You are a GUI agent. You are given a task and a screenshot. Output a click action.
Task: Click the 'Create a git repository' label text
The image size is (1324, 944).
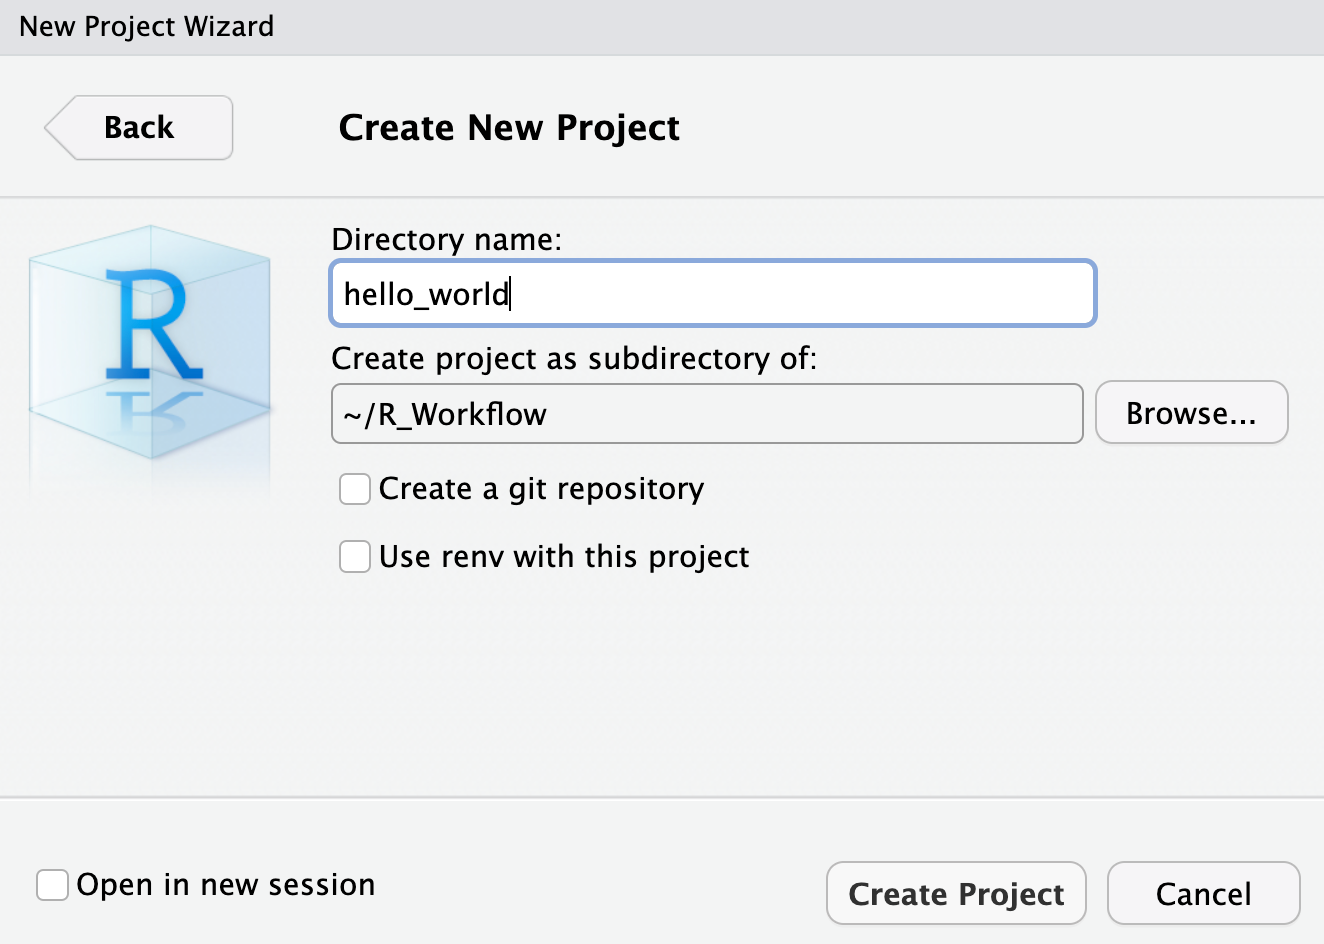pyautogui.click(x=541, y=489)
